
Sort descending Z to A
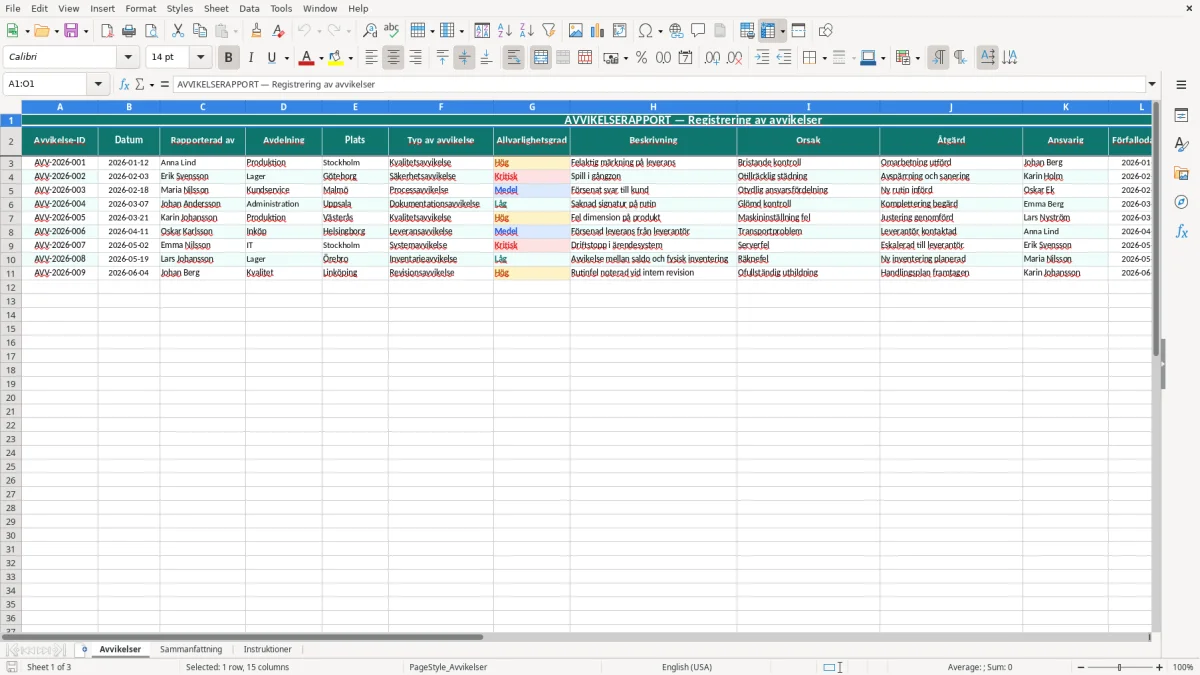pyautogui.click(x=527, y=31)
